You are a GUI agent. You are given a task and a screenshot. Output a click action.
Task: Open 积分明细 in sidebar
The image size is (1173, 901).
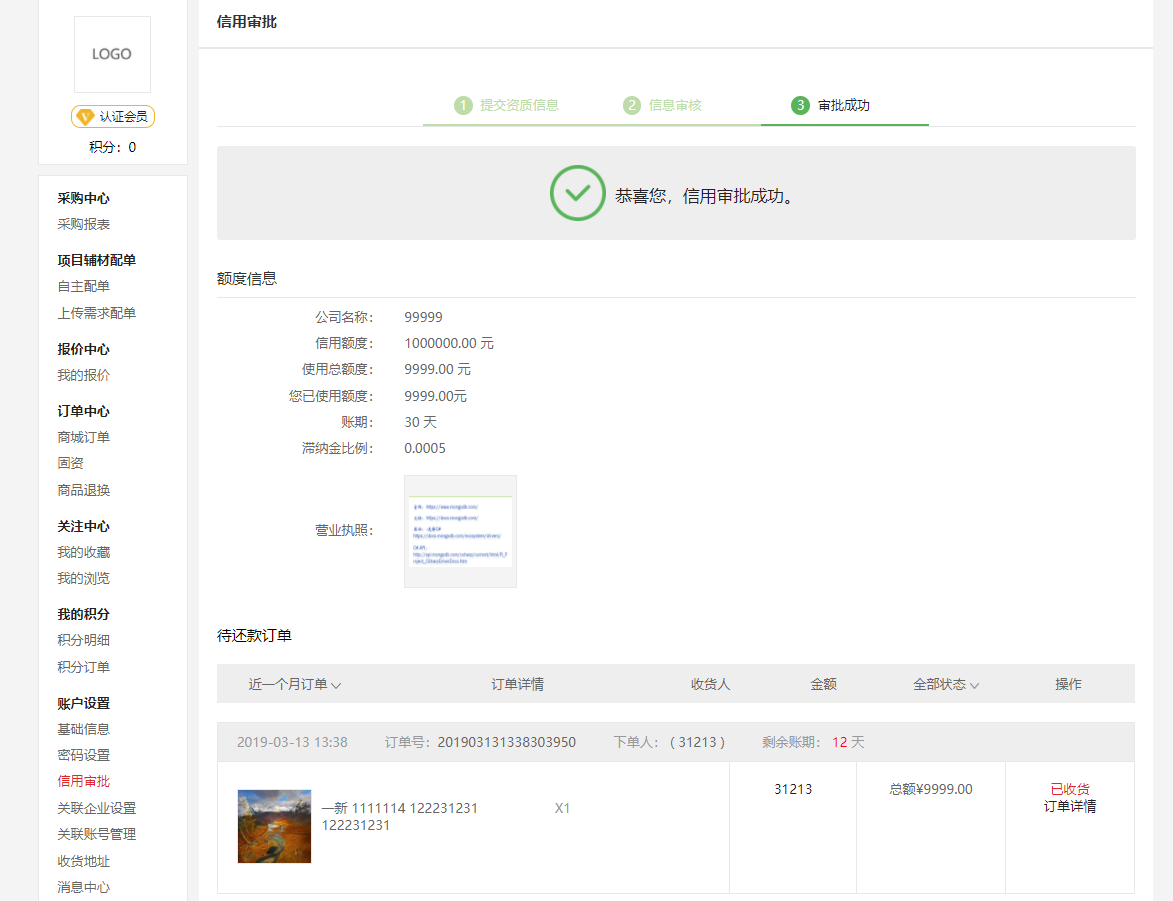coord(84,640)
